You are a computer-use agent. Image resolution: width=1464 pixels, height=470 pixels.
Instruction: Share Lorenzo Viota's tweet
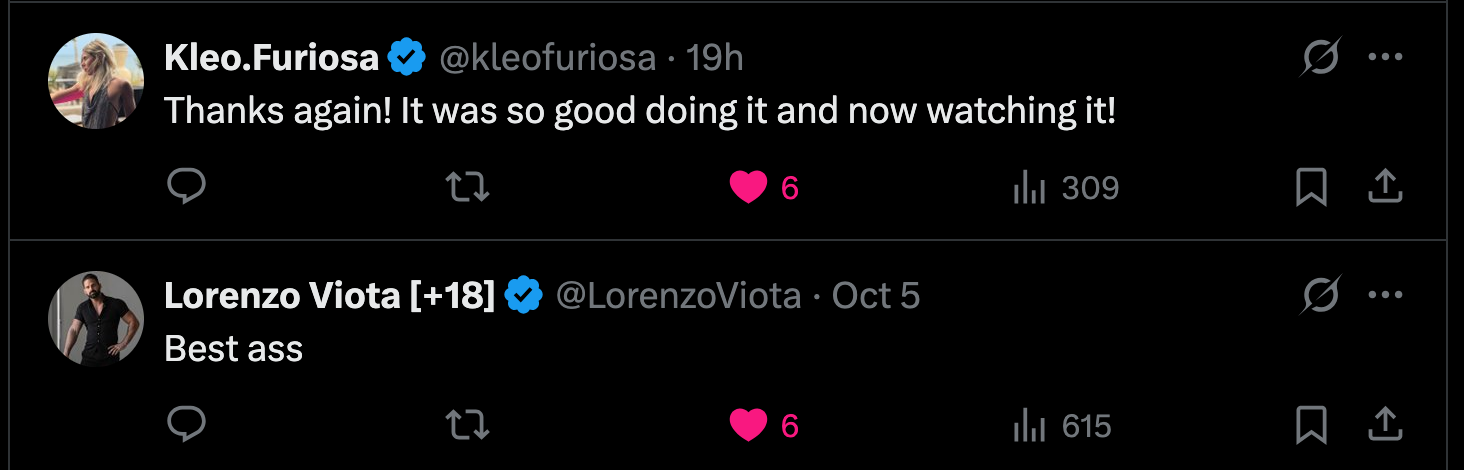pos(1385,425)
